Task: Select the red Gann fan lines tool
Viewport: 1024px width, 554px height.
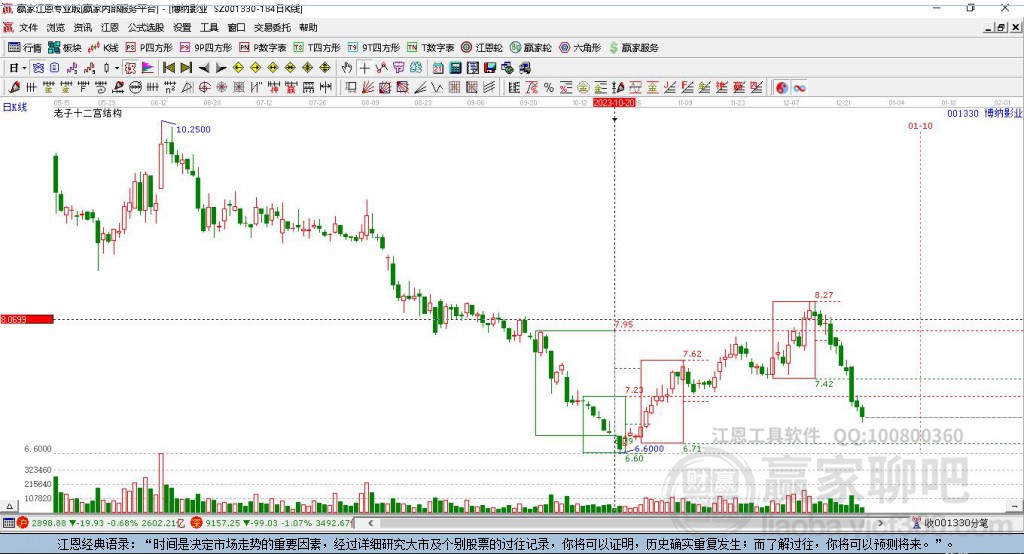Action: click(368, 88)
